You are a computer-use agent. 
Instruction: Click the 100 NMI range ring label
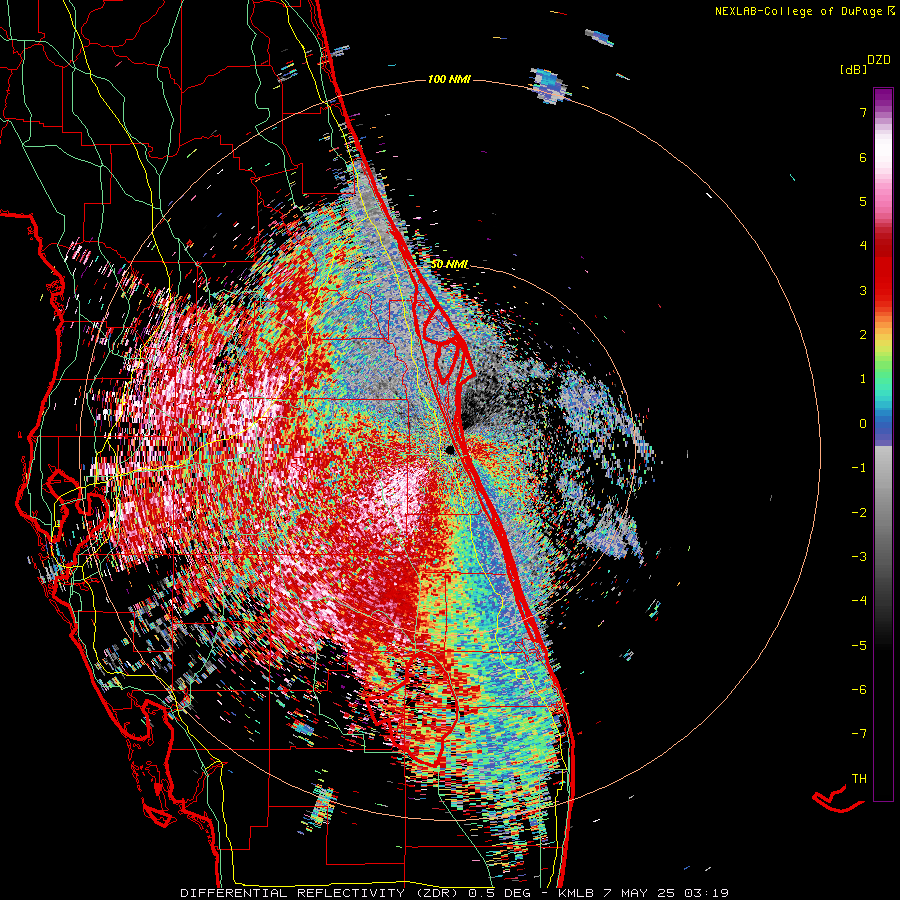pos(449,79)
